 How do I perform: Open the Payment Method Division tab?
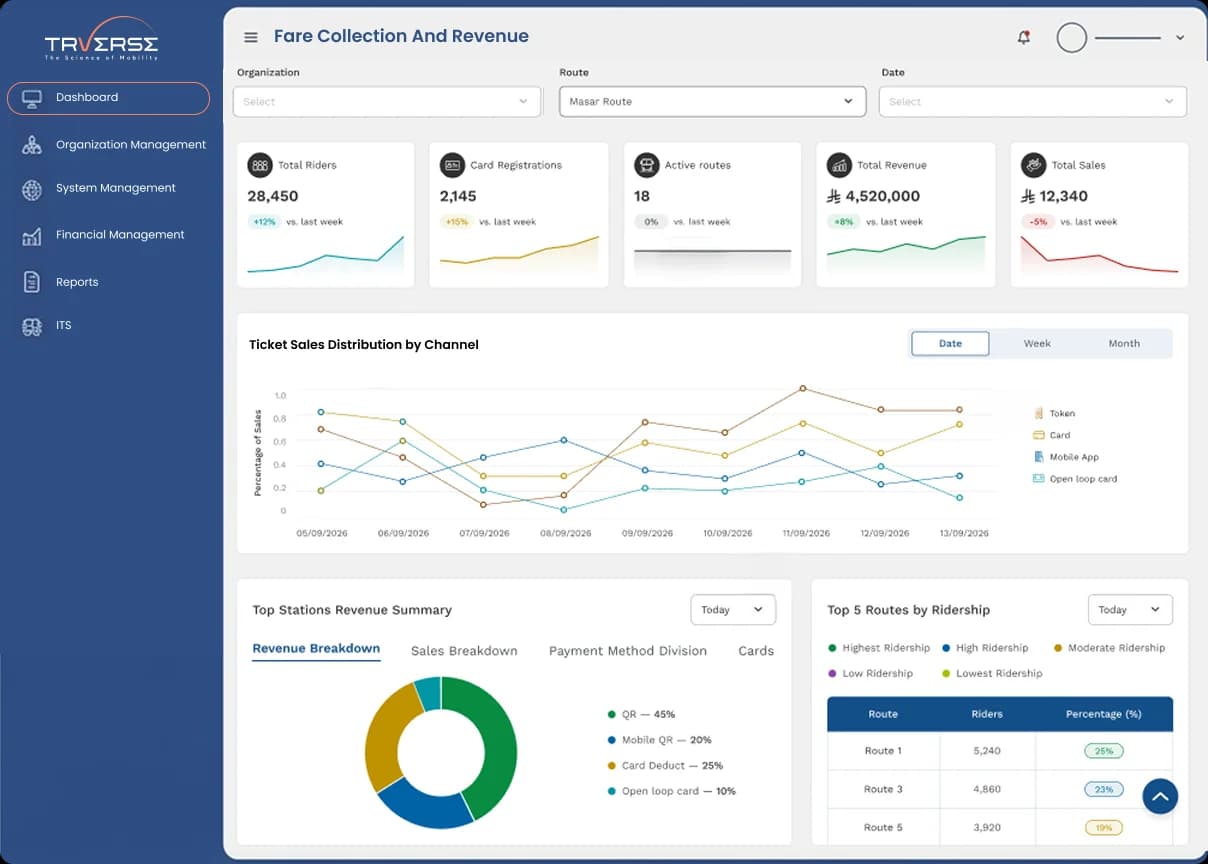point(628,651)
